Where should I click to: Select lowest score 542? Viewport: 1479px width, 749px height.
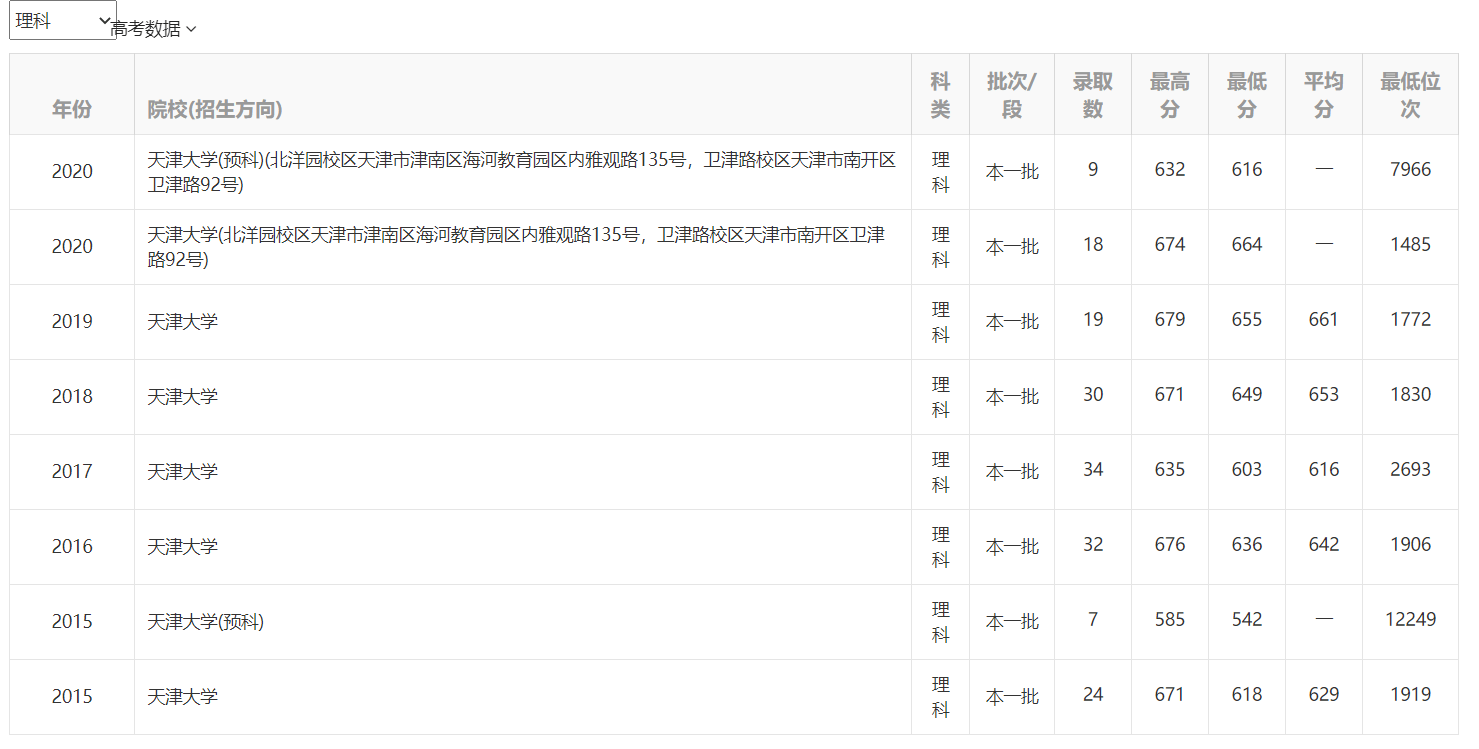(1247, 619)
